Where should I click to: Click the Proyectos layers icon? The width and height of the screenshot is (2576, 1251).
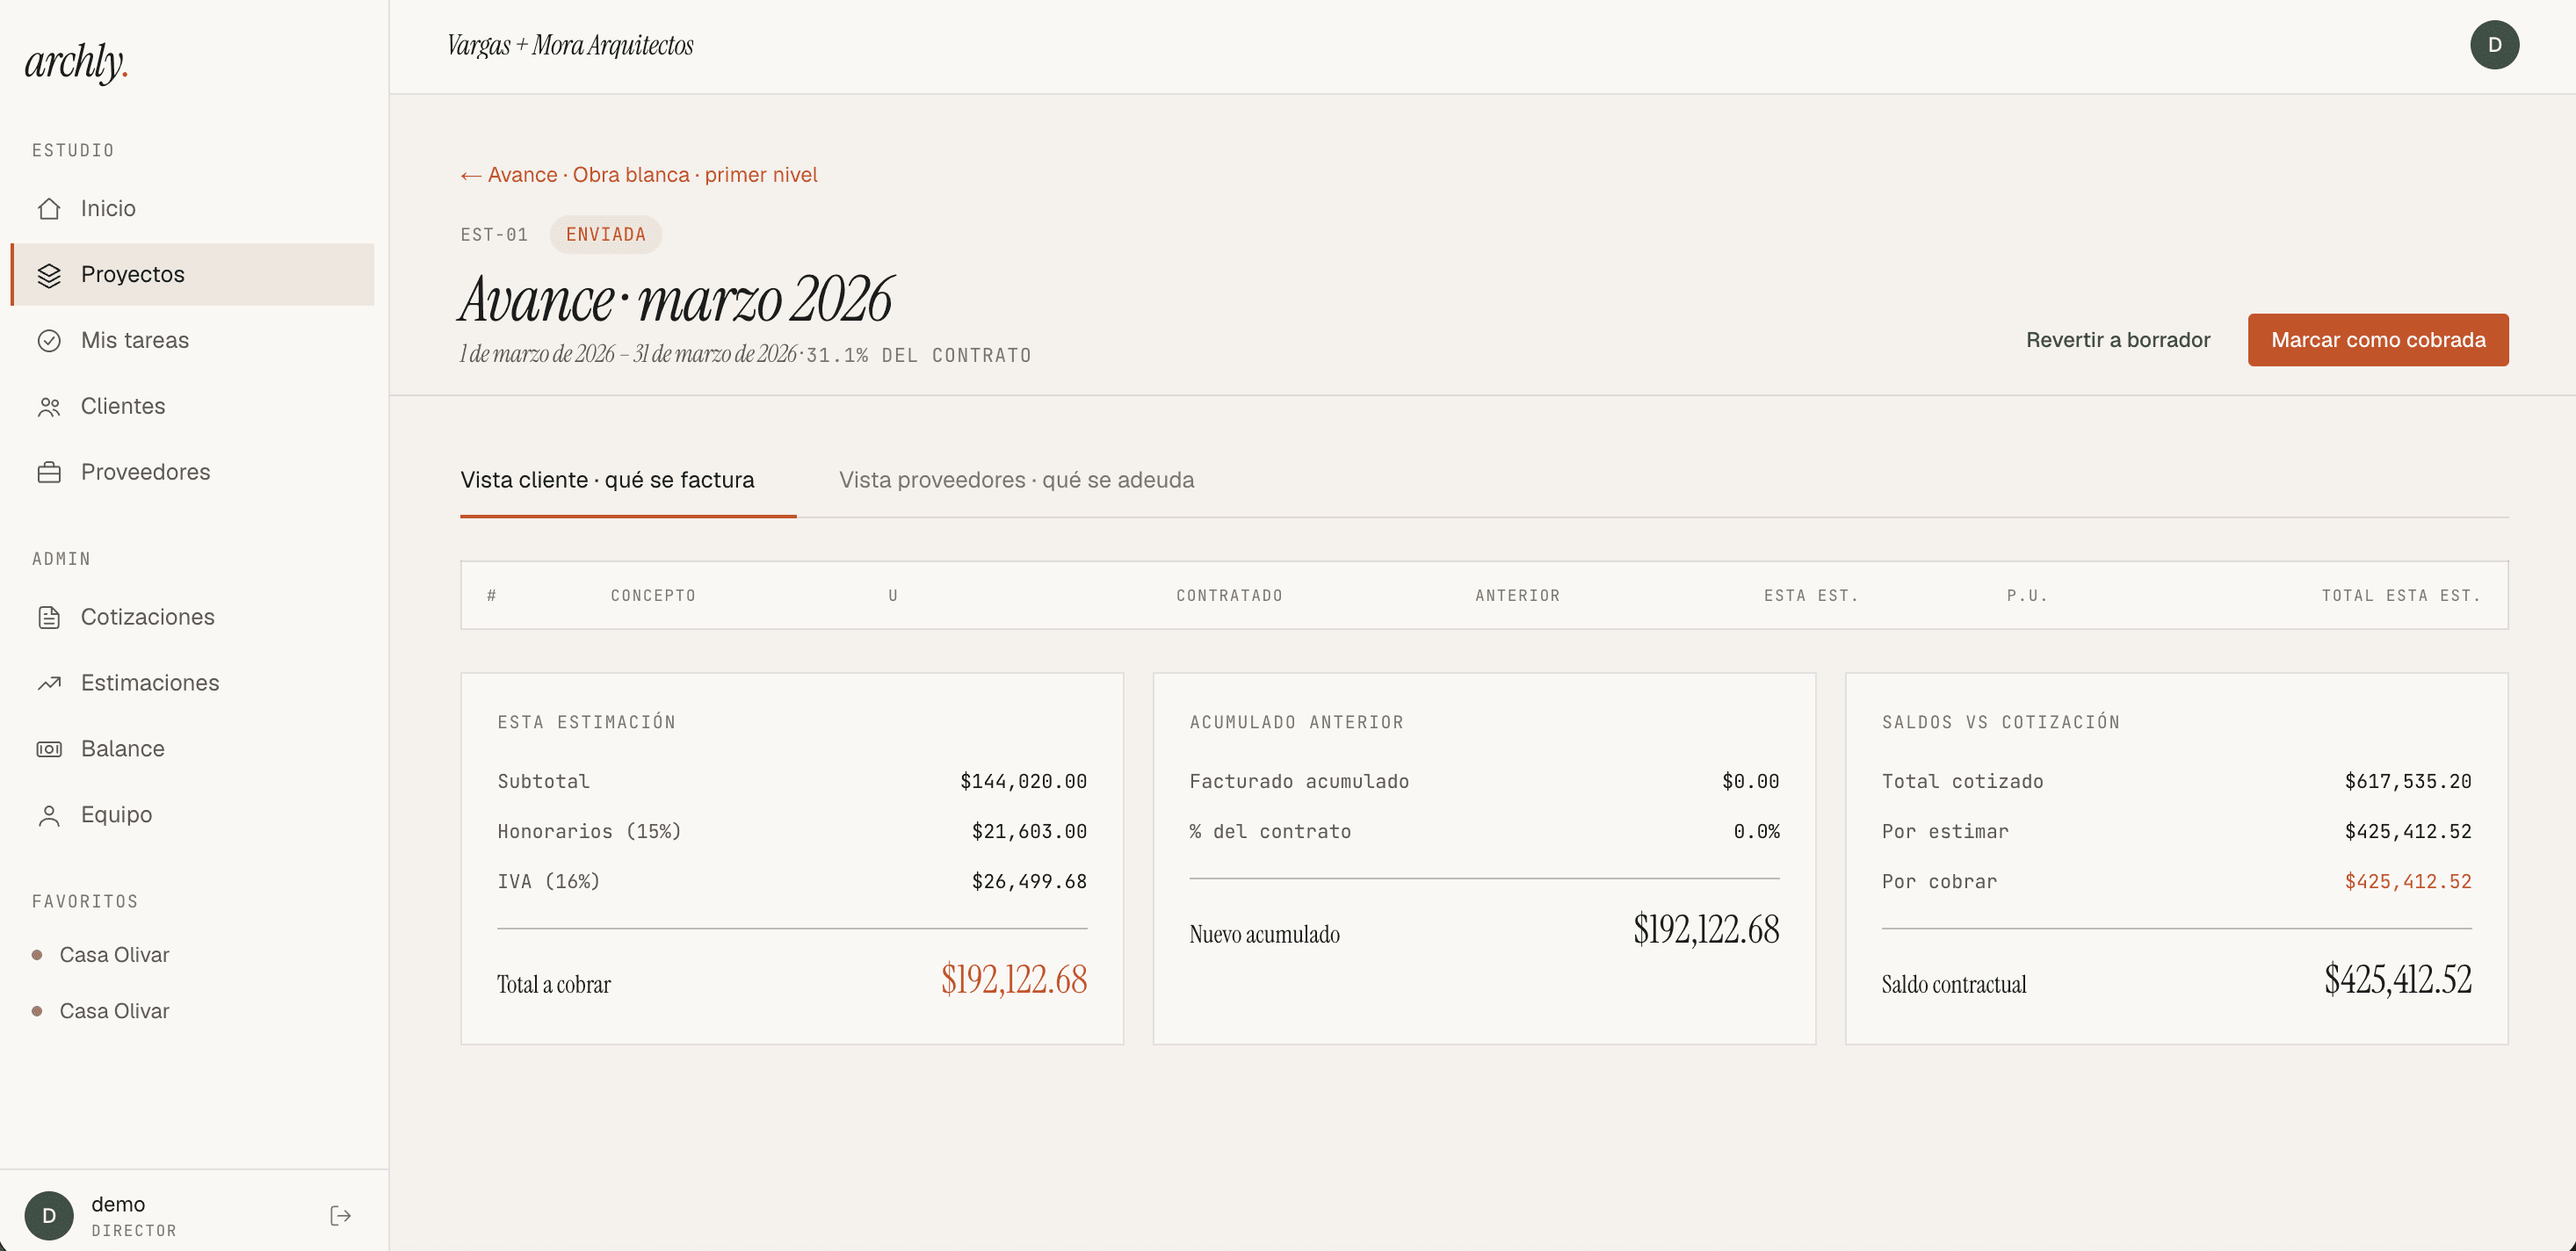click(x=49, y=275)
